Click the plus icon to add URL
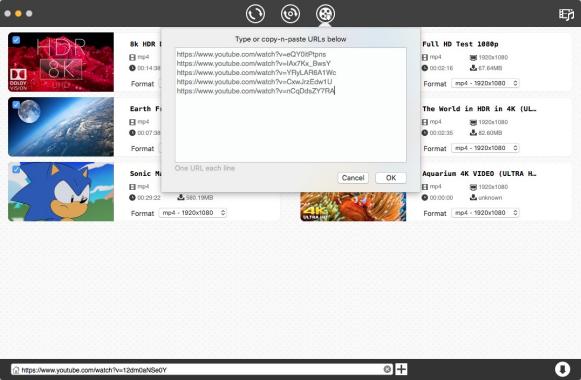581x380 pixels. 401,369
